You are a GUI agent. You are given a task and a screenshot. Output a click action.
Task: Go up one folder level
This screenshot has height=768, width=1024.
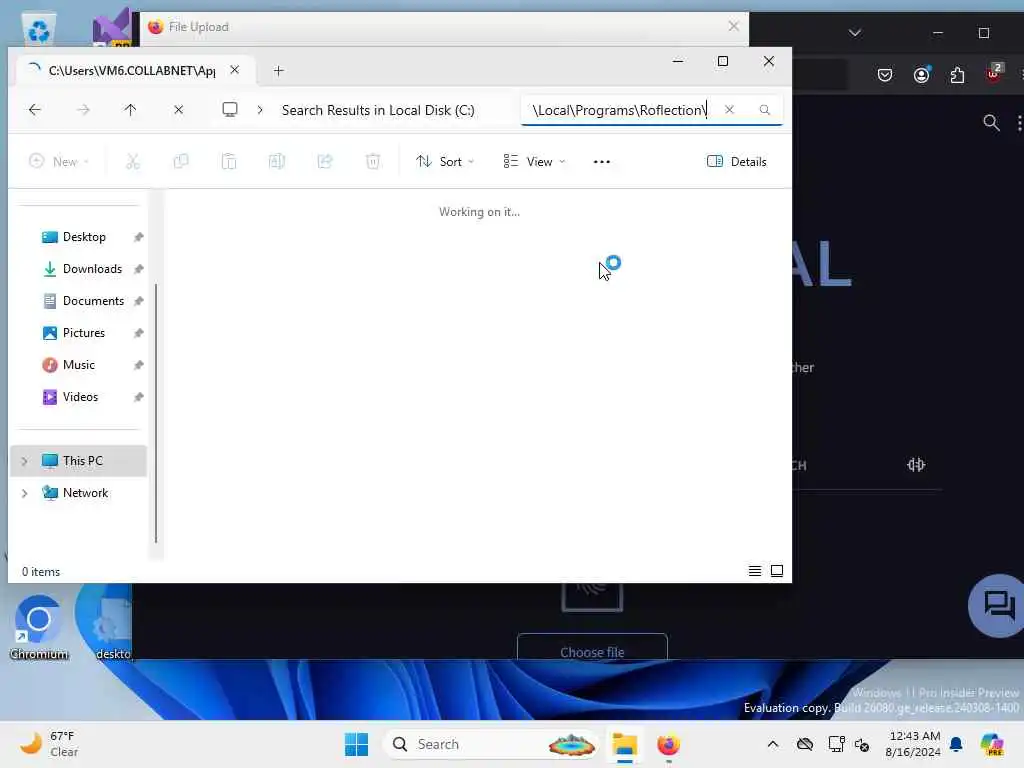tap(130, 110)
